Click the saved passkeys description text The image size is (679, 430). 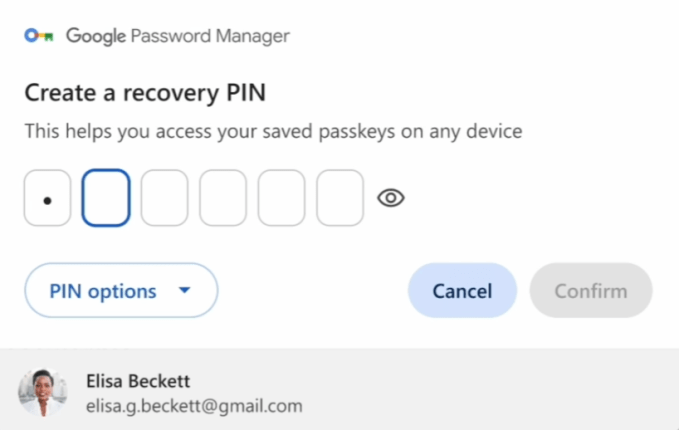(273, 131)
